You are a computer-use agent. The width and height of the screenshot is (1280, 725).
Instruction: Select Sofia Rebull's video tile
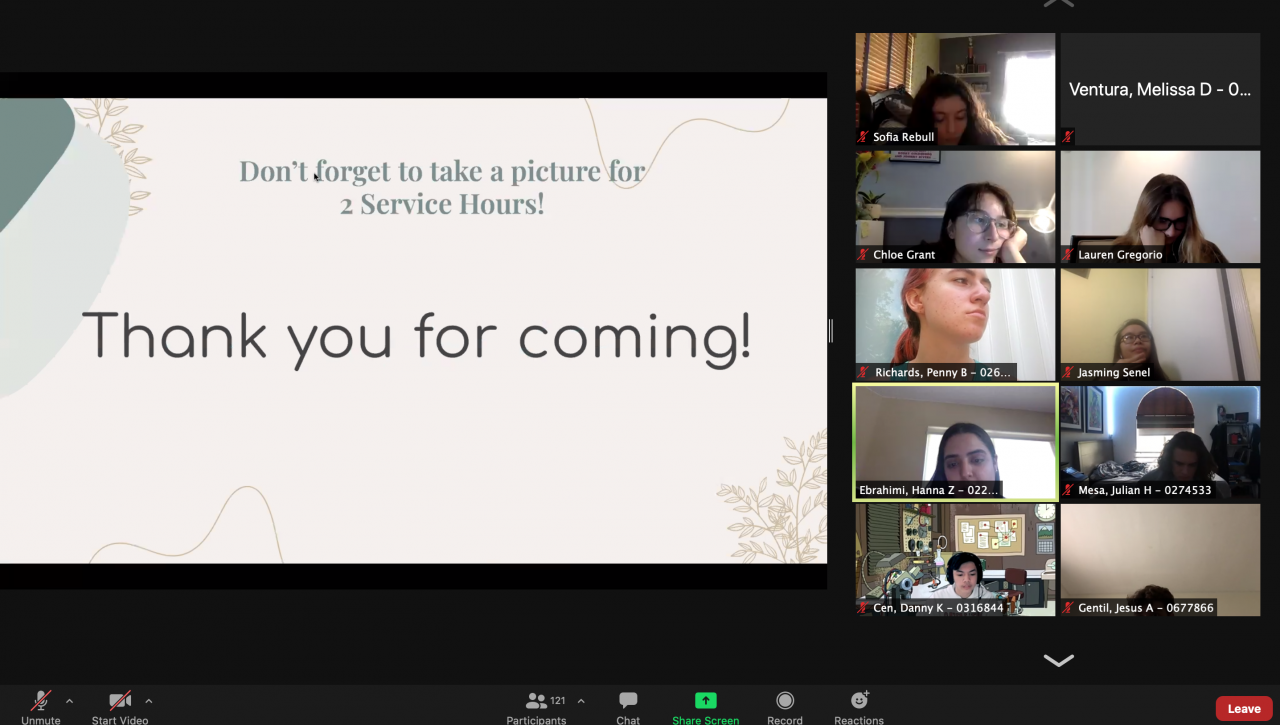coord(955,89)
